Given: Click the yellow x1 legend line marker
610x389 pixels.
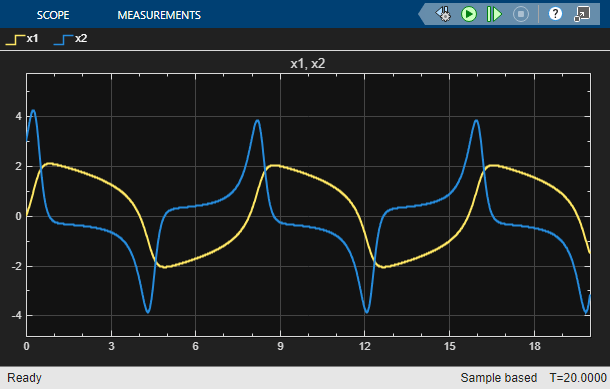Looking at the screenshot, I should click(x=15, y=40).
